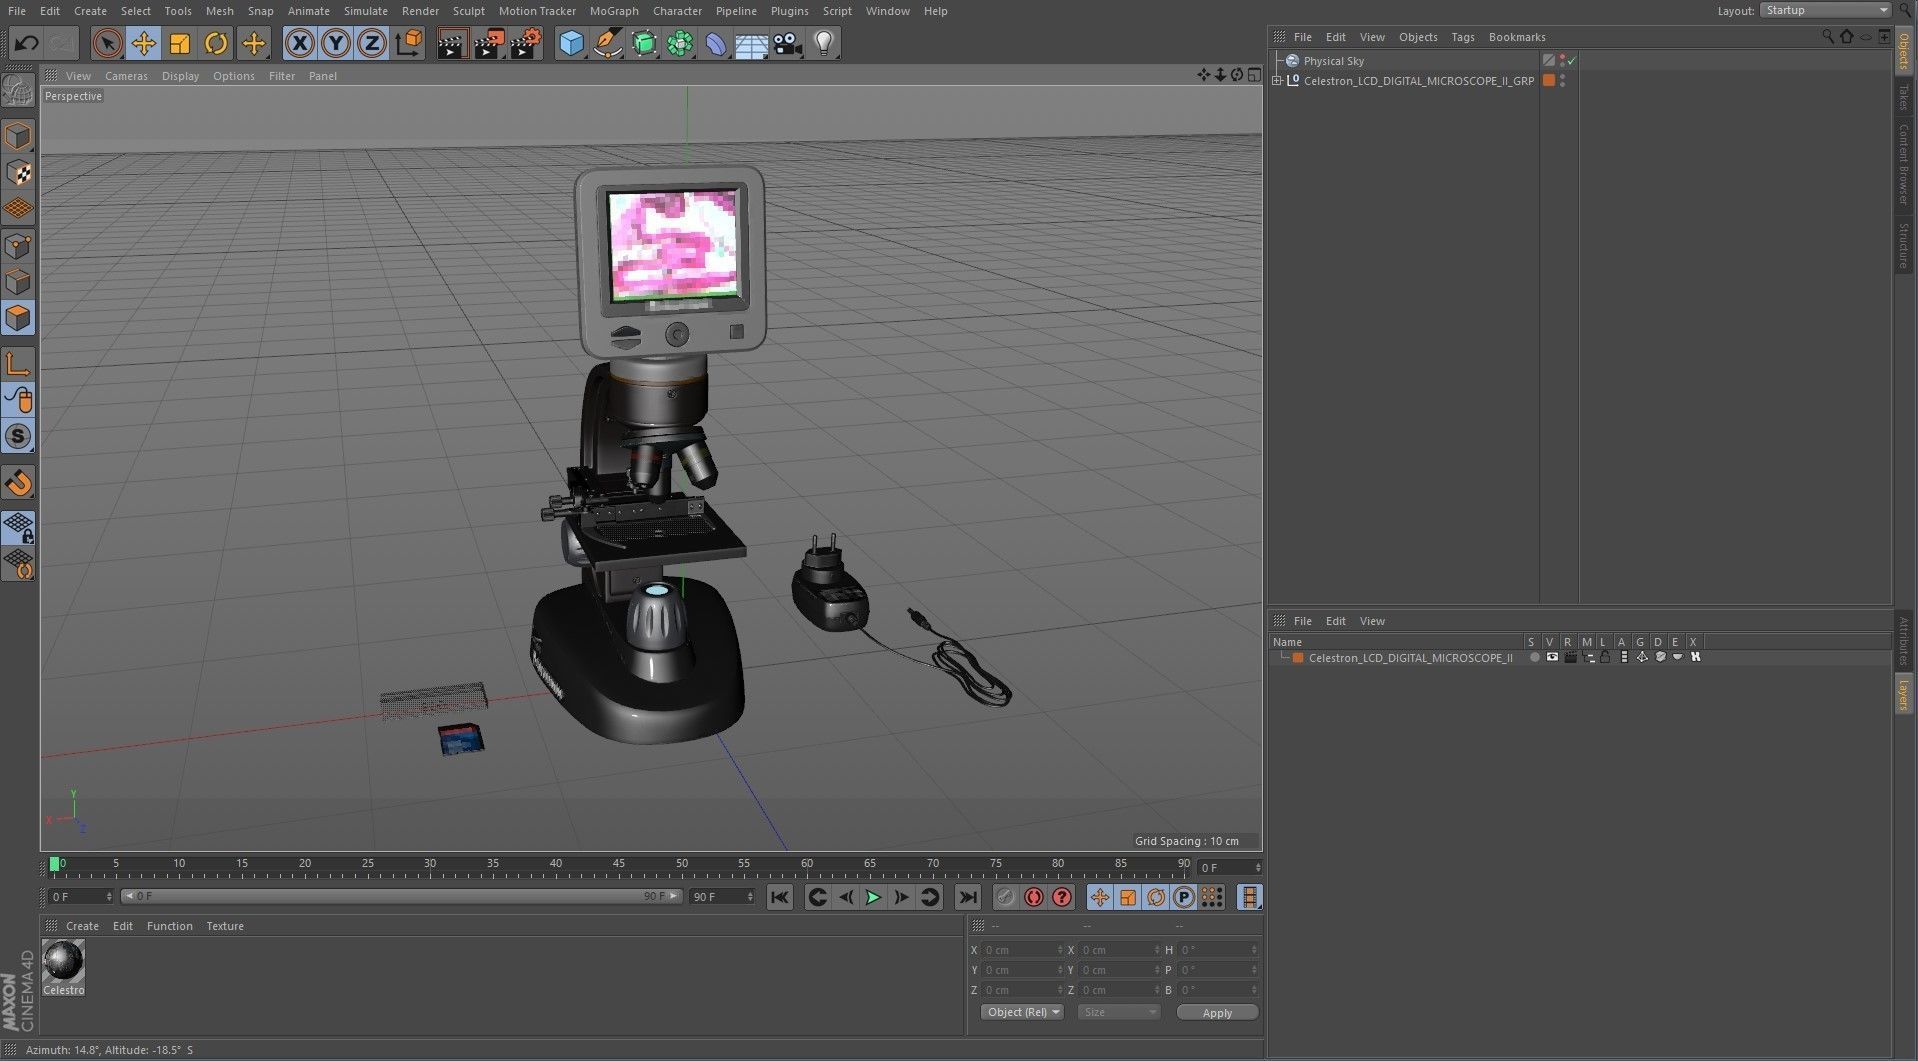Open the MoGraph menu

pyautogui.click(x=614, y=11)
